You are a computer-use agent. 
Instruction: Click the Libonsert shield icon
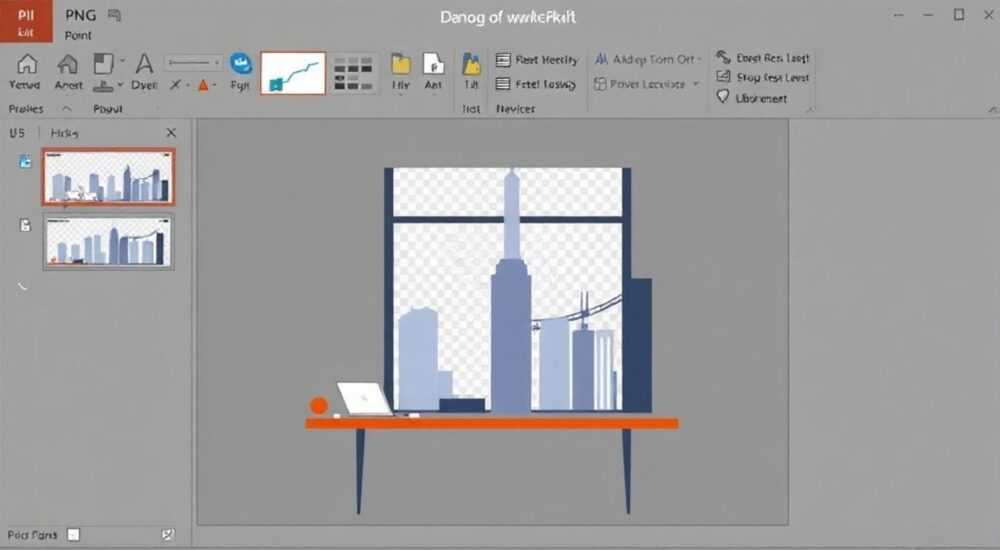[723, 97]
